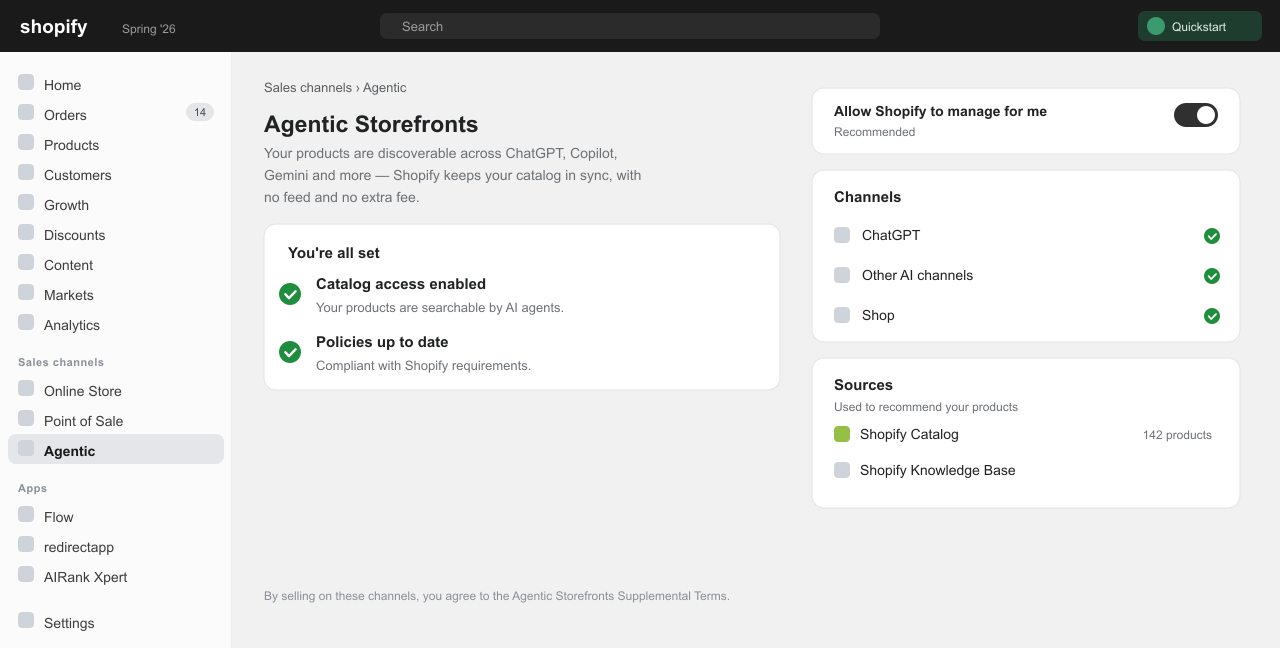Toggle Allow Shopify to manage for me
The width and height of the screenshot is (1280, 648).
[1196, 115]
